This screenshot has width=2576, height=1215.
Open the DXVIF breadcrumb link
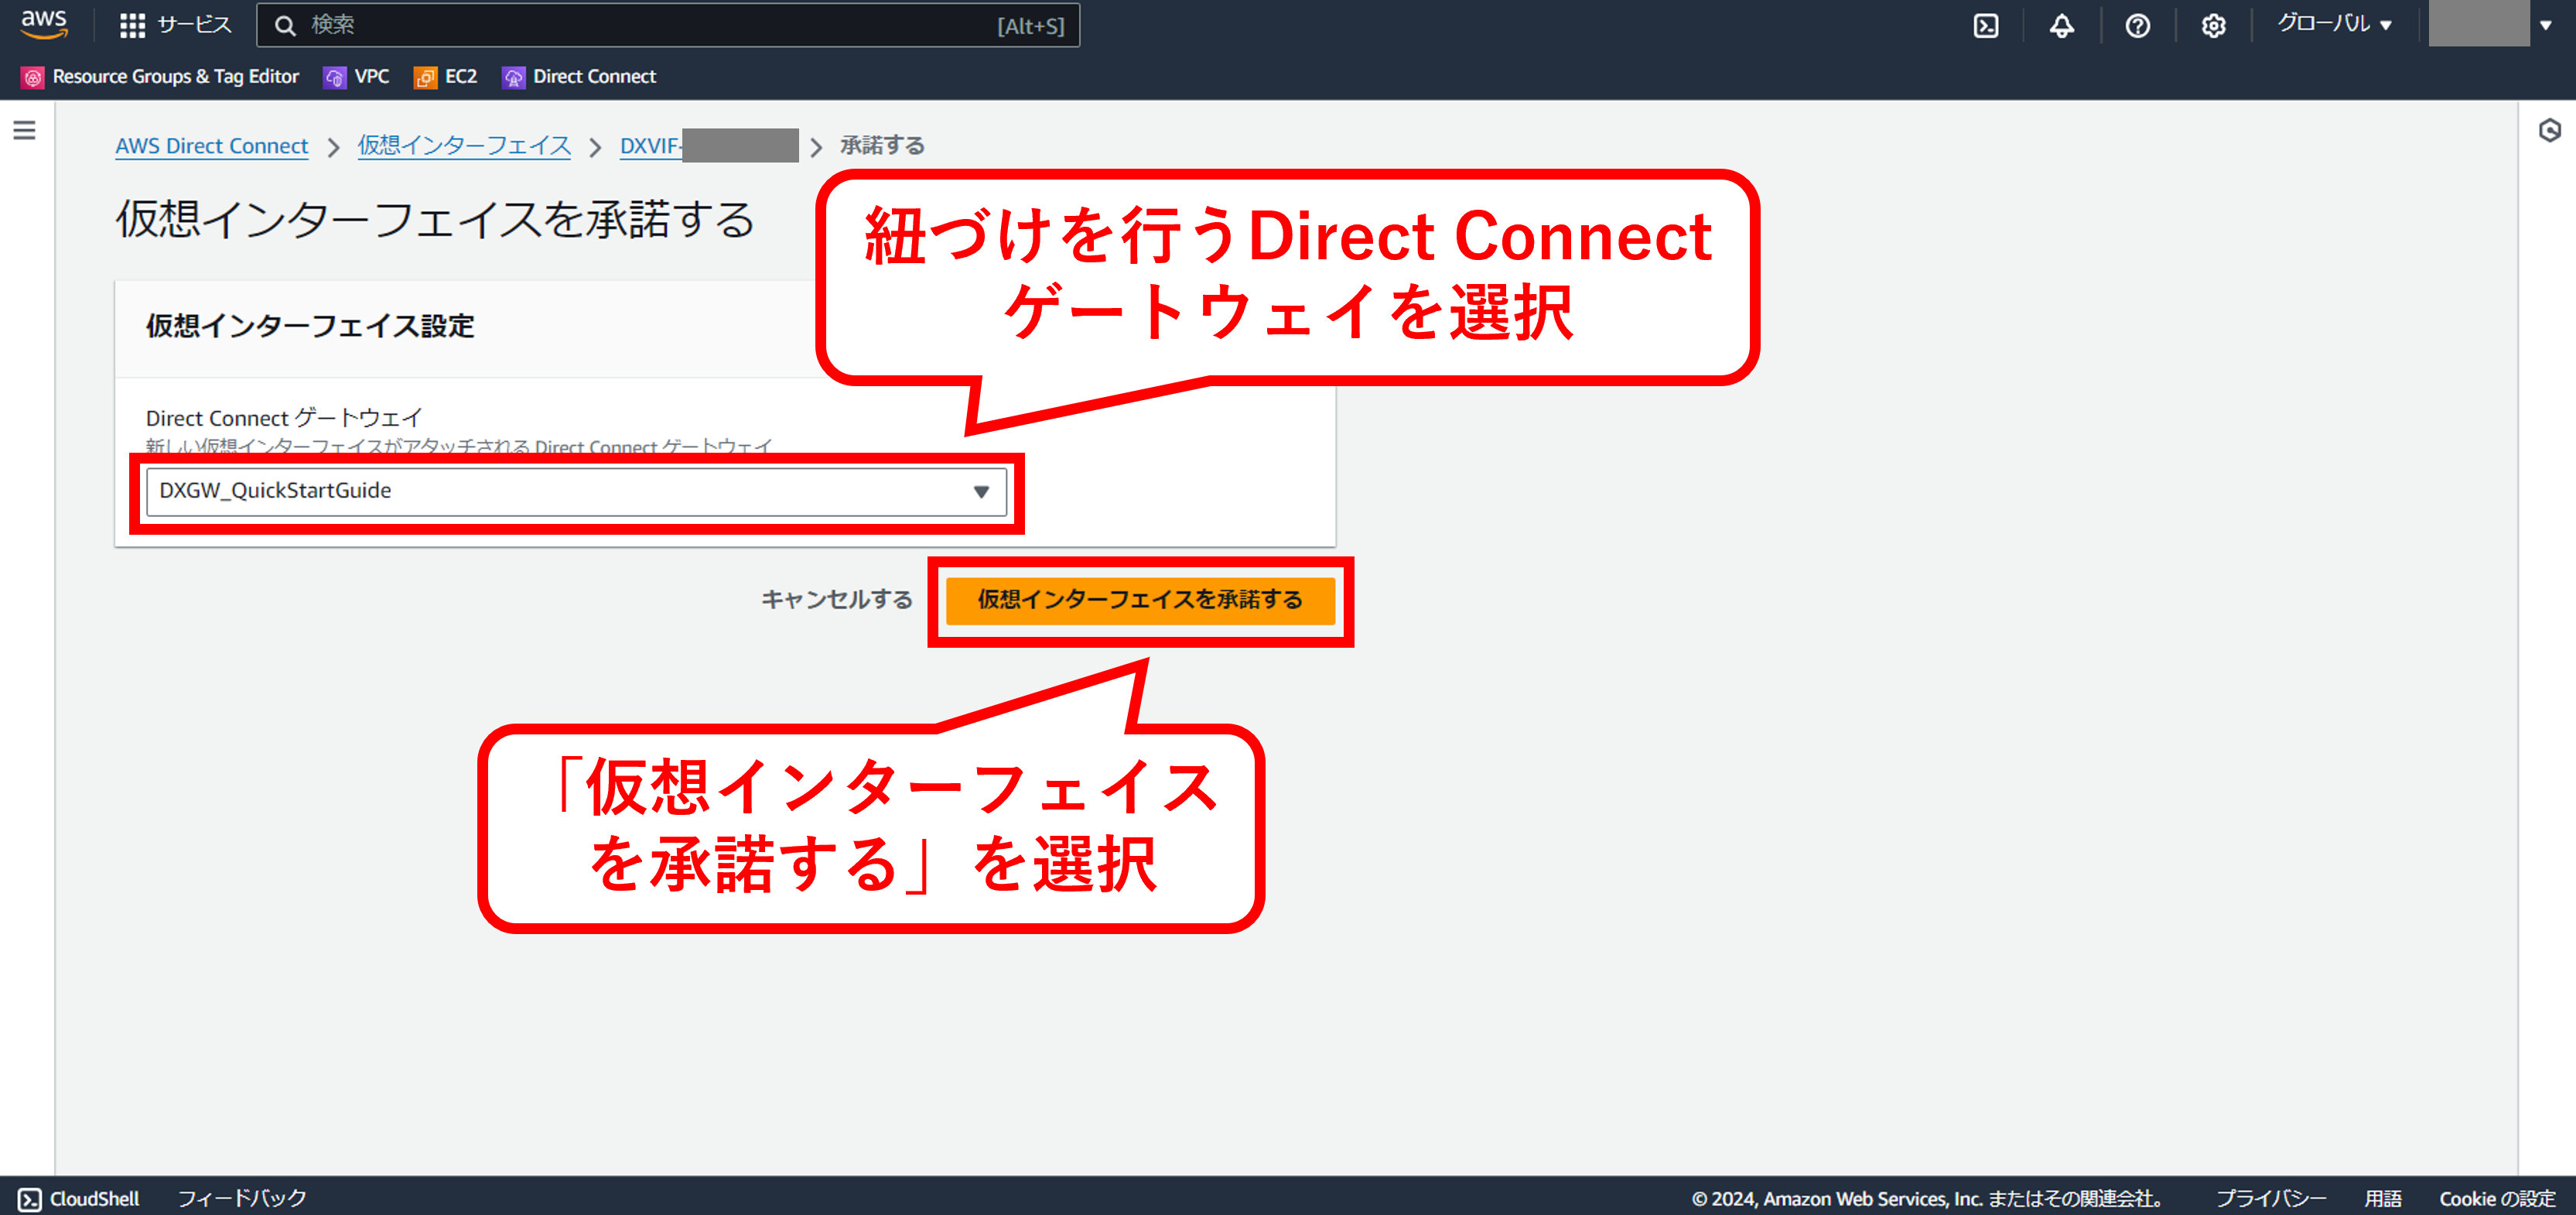(x=709, y=146)
